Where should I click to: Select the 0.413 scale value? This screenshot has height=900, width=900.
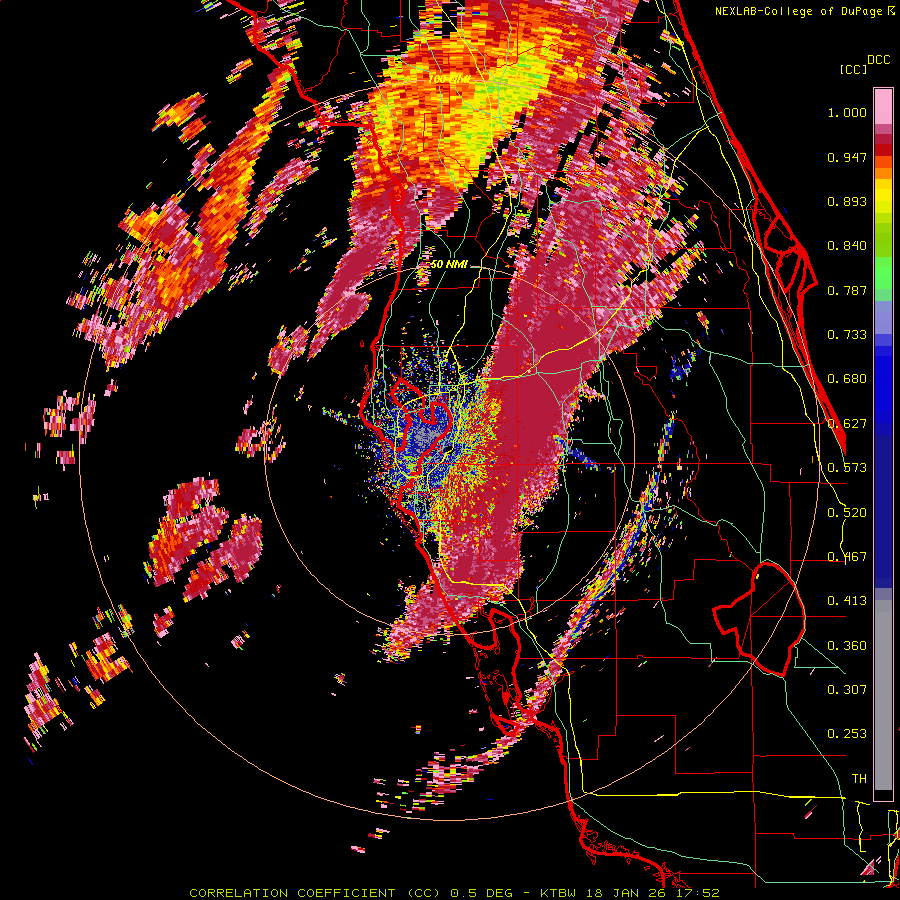(x=847, y=601)
